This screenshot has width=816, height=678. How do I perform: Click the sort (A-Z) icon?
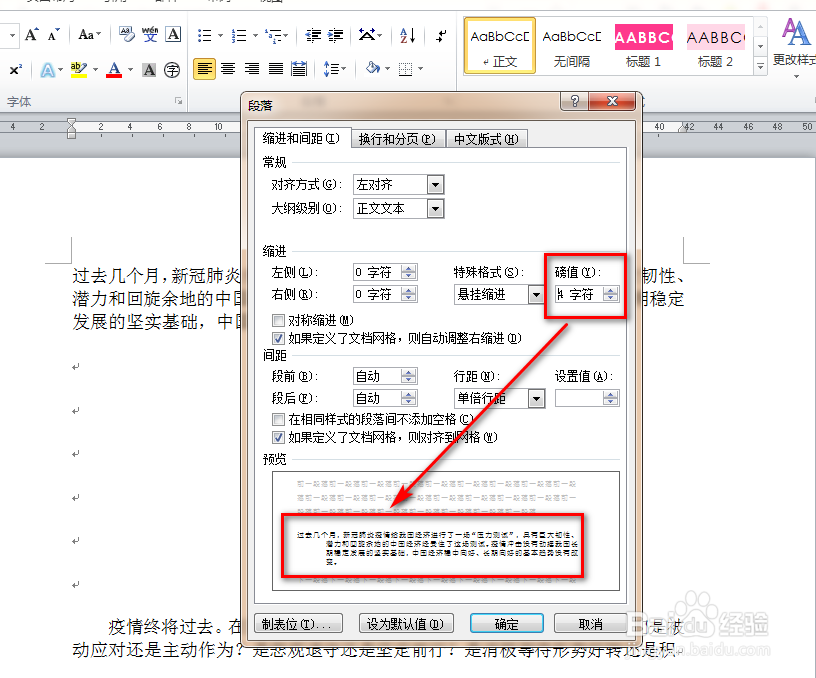[406, 37]
